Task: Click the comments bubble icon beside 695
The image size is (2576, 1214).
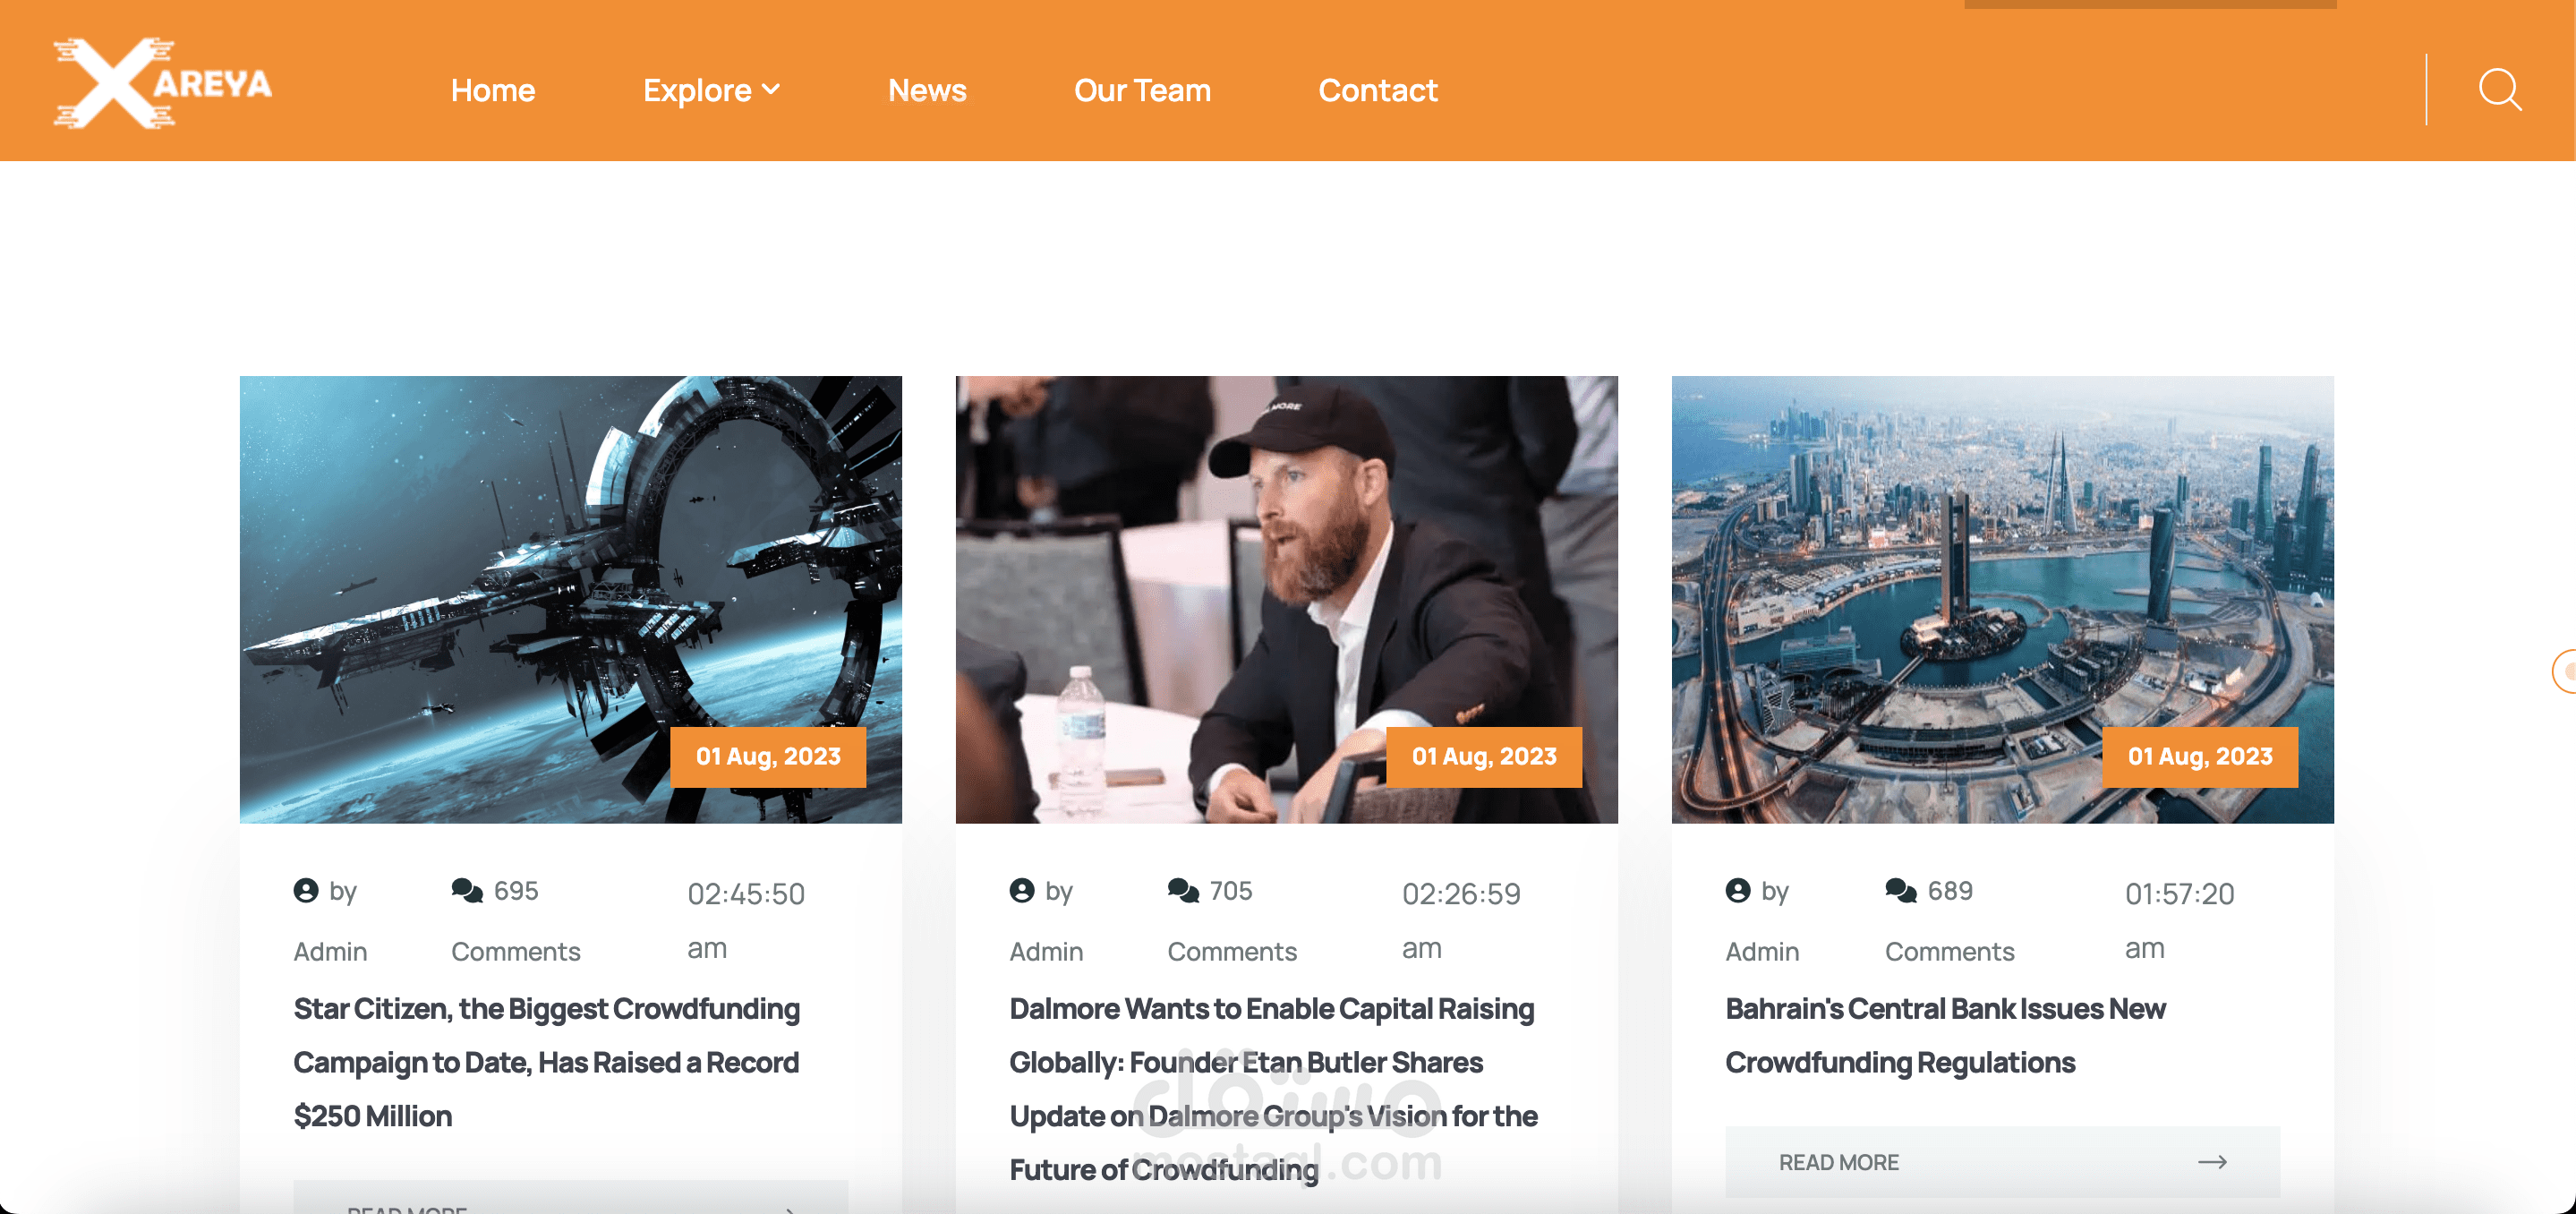Action: pyautogui.click(x=467, y=890)
